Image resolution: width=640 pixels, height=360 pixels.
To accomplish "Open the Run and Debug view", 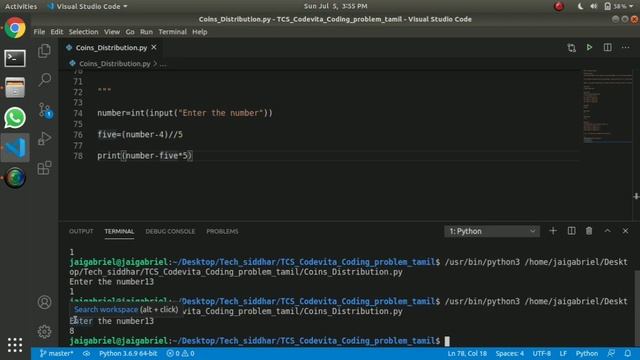I will click(x=44, y=139).
